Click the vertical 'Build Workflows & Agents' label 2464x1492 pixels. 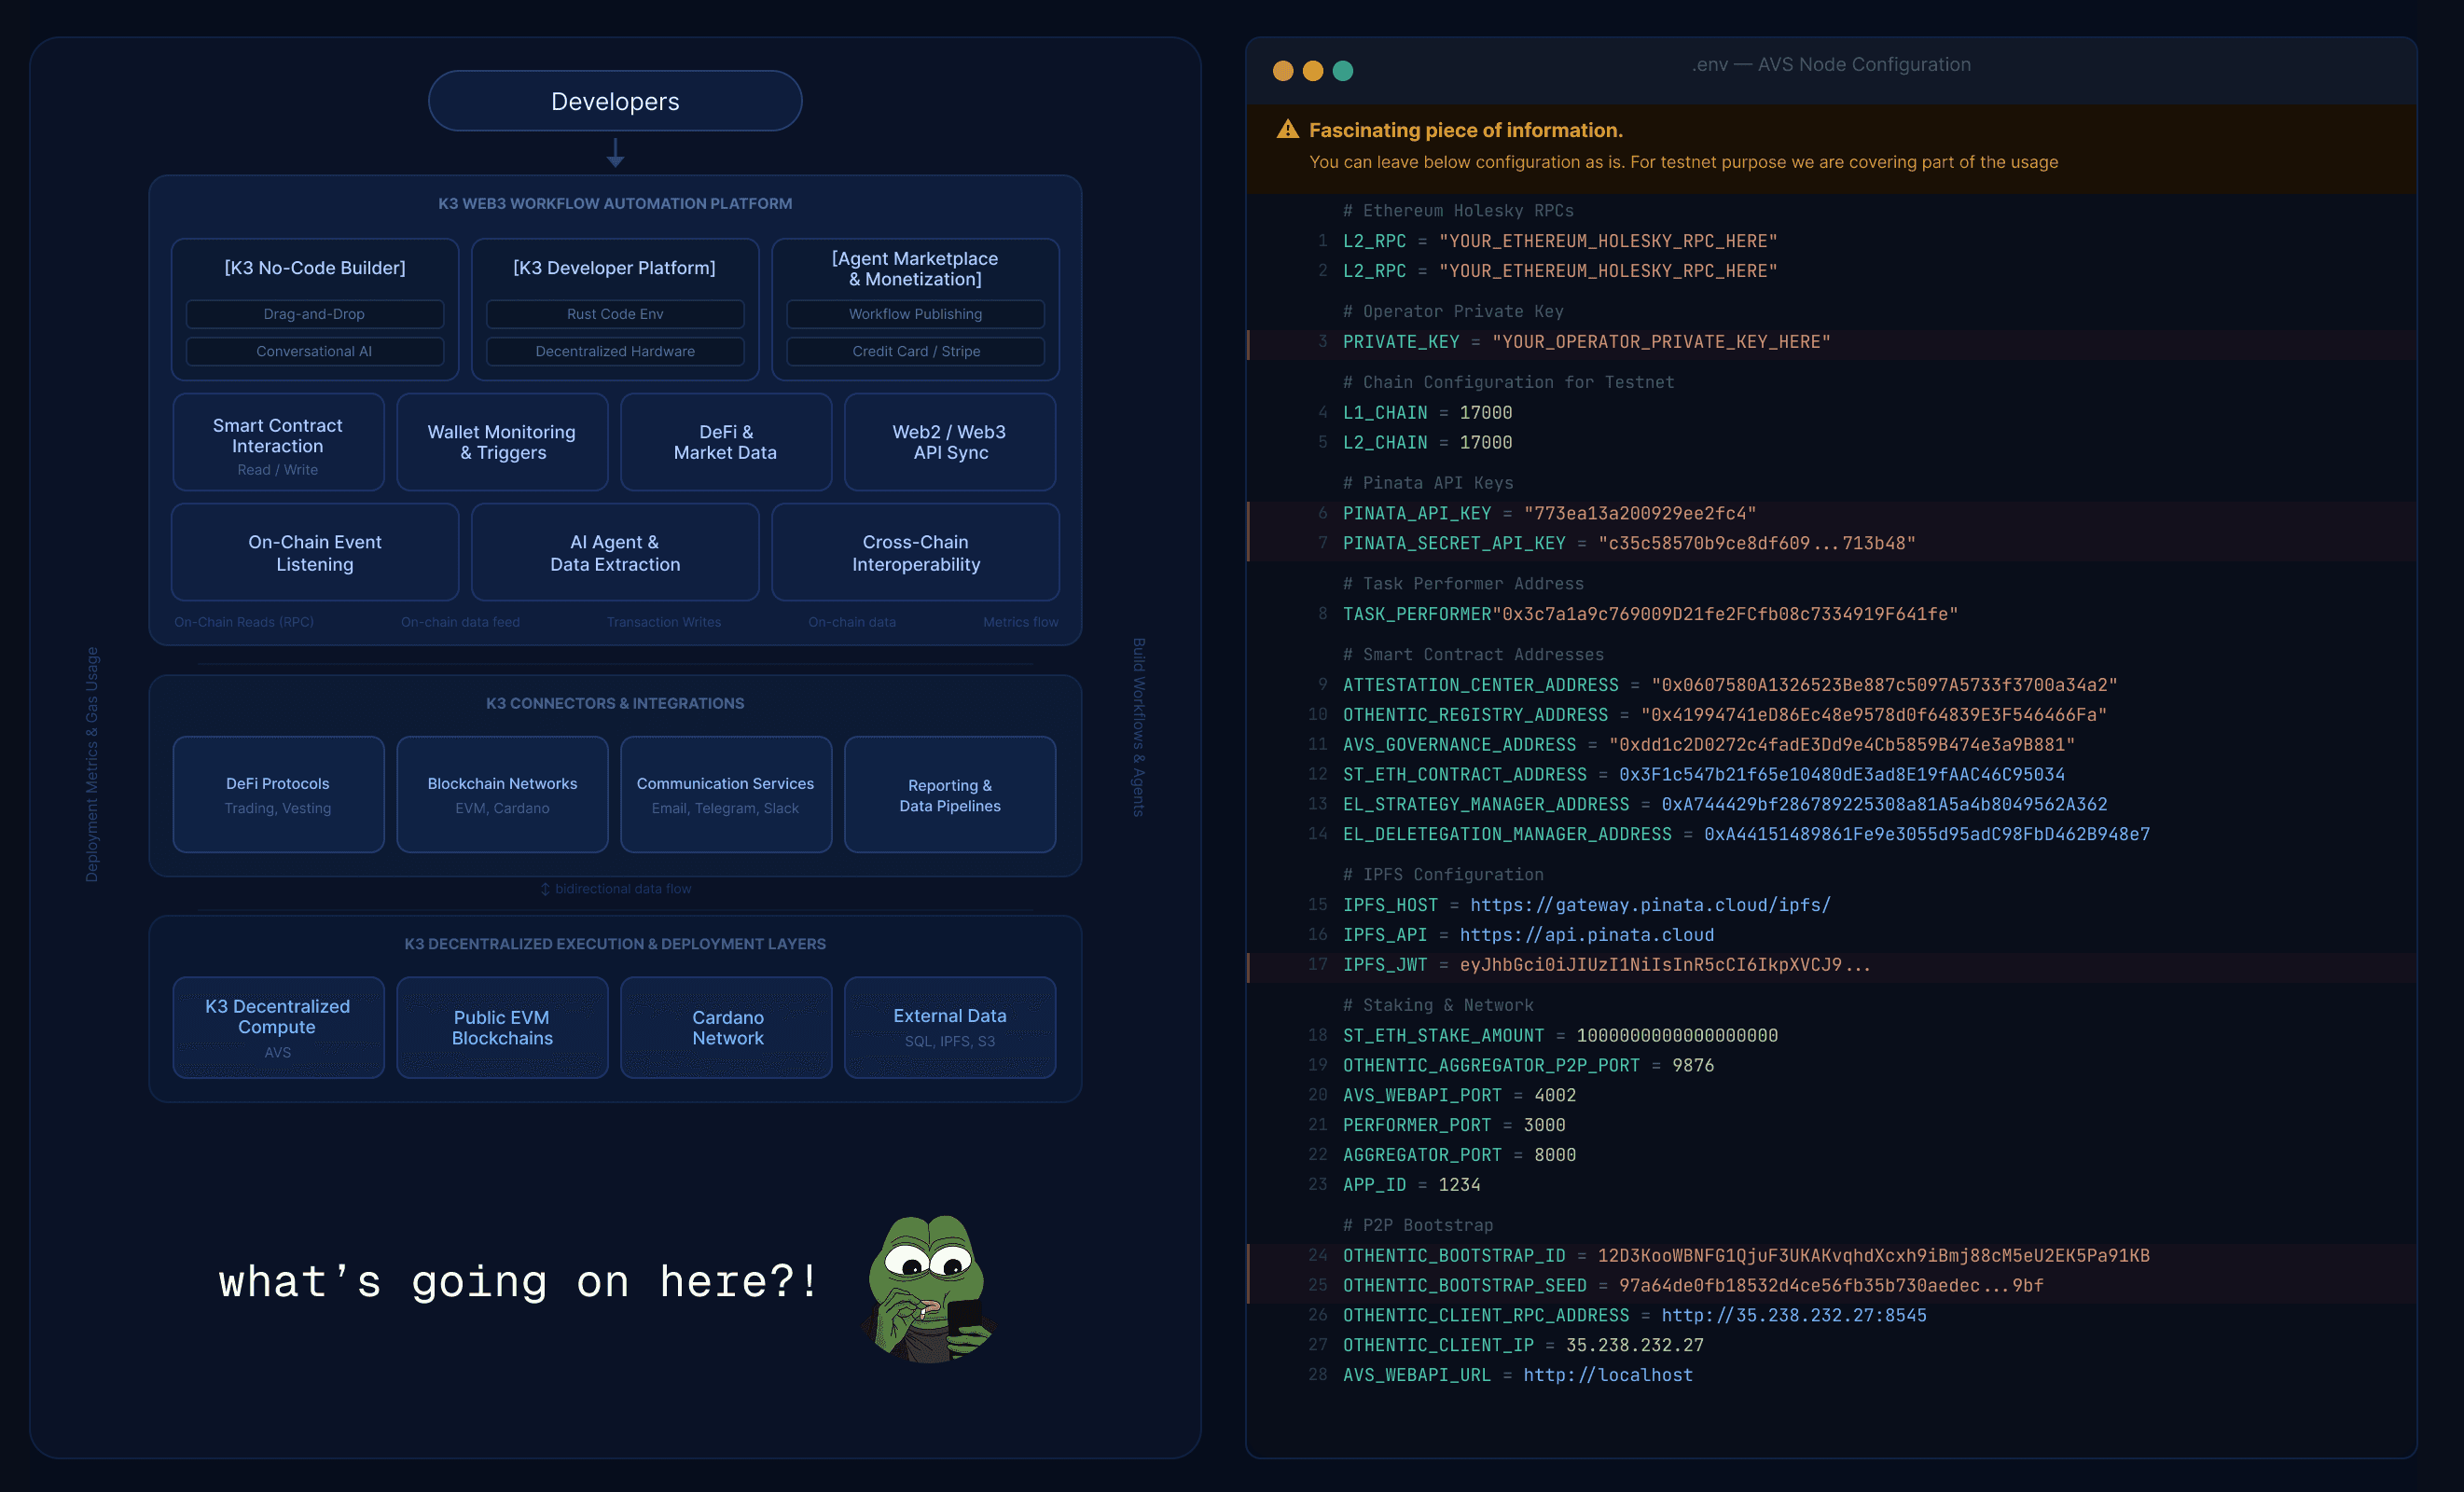pos(1138,727)
